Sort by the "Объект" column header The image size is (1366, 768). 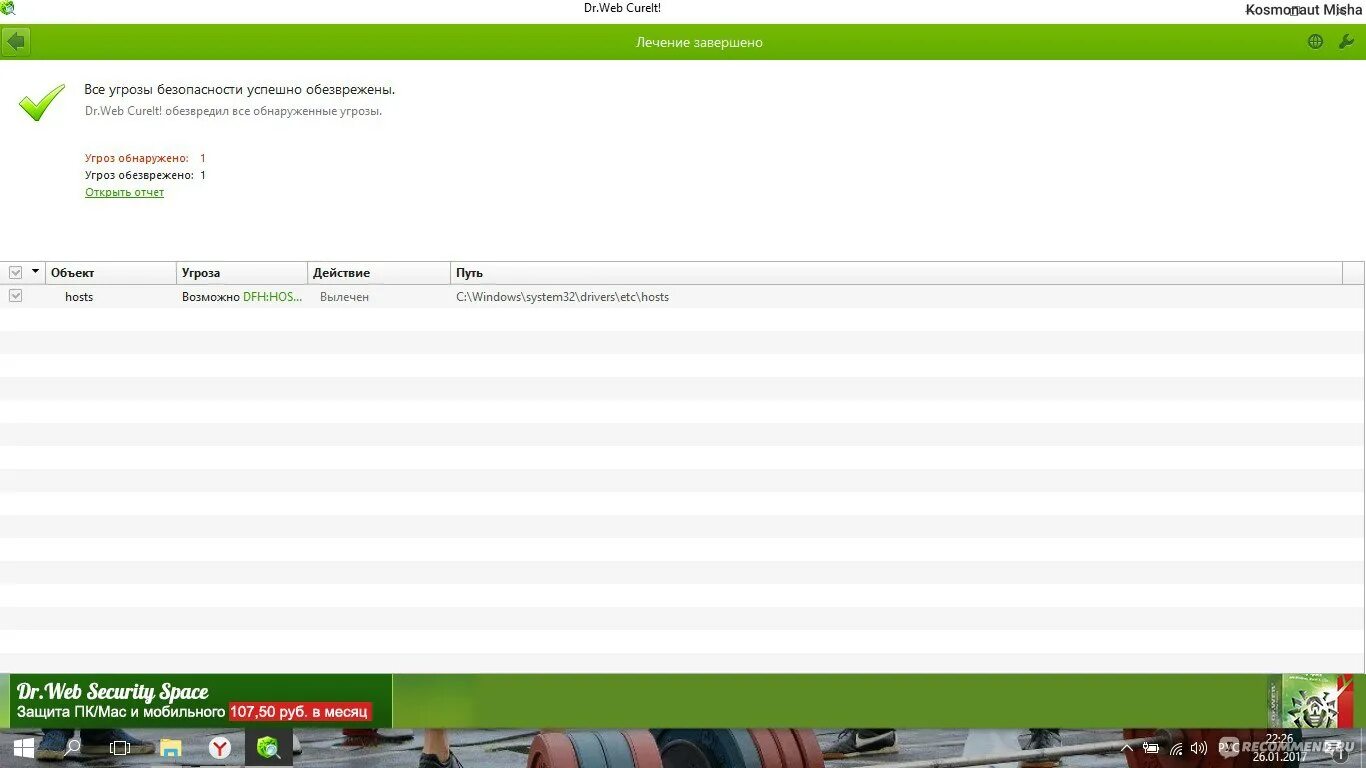click(x=111, y=272)
